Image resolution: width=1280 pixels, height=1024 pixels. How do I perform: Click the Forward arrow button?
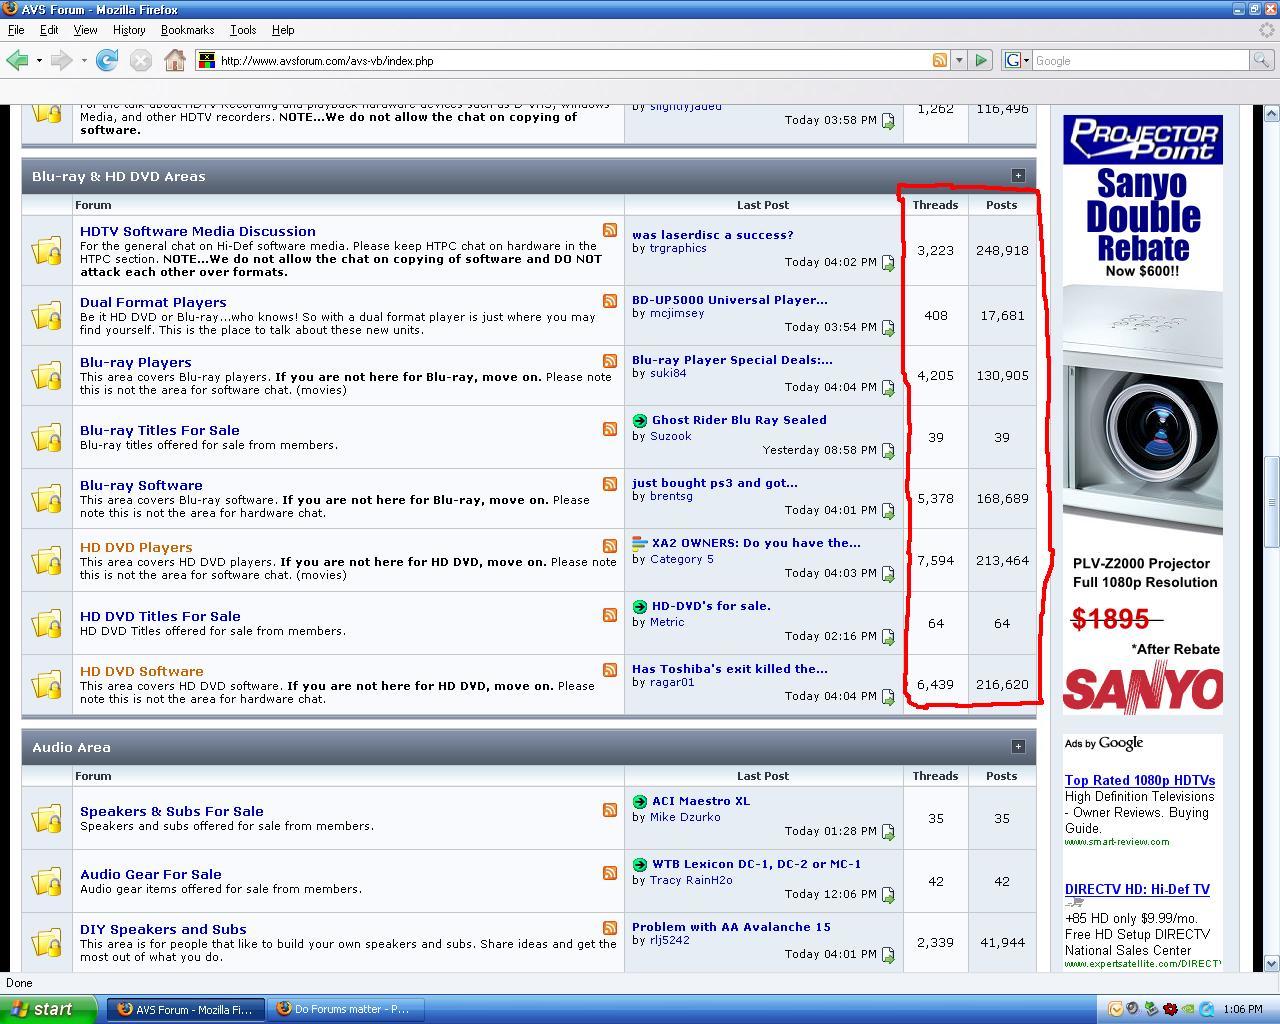coord(61,60)
